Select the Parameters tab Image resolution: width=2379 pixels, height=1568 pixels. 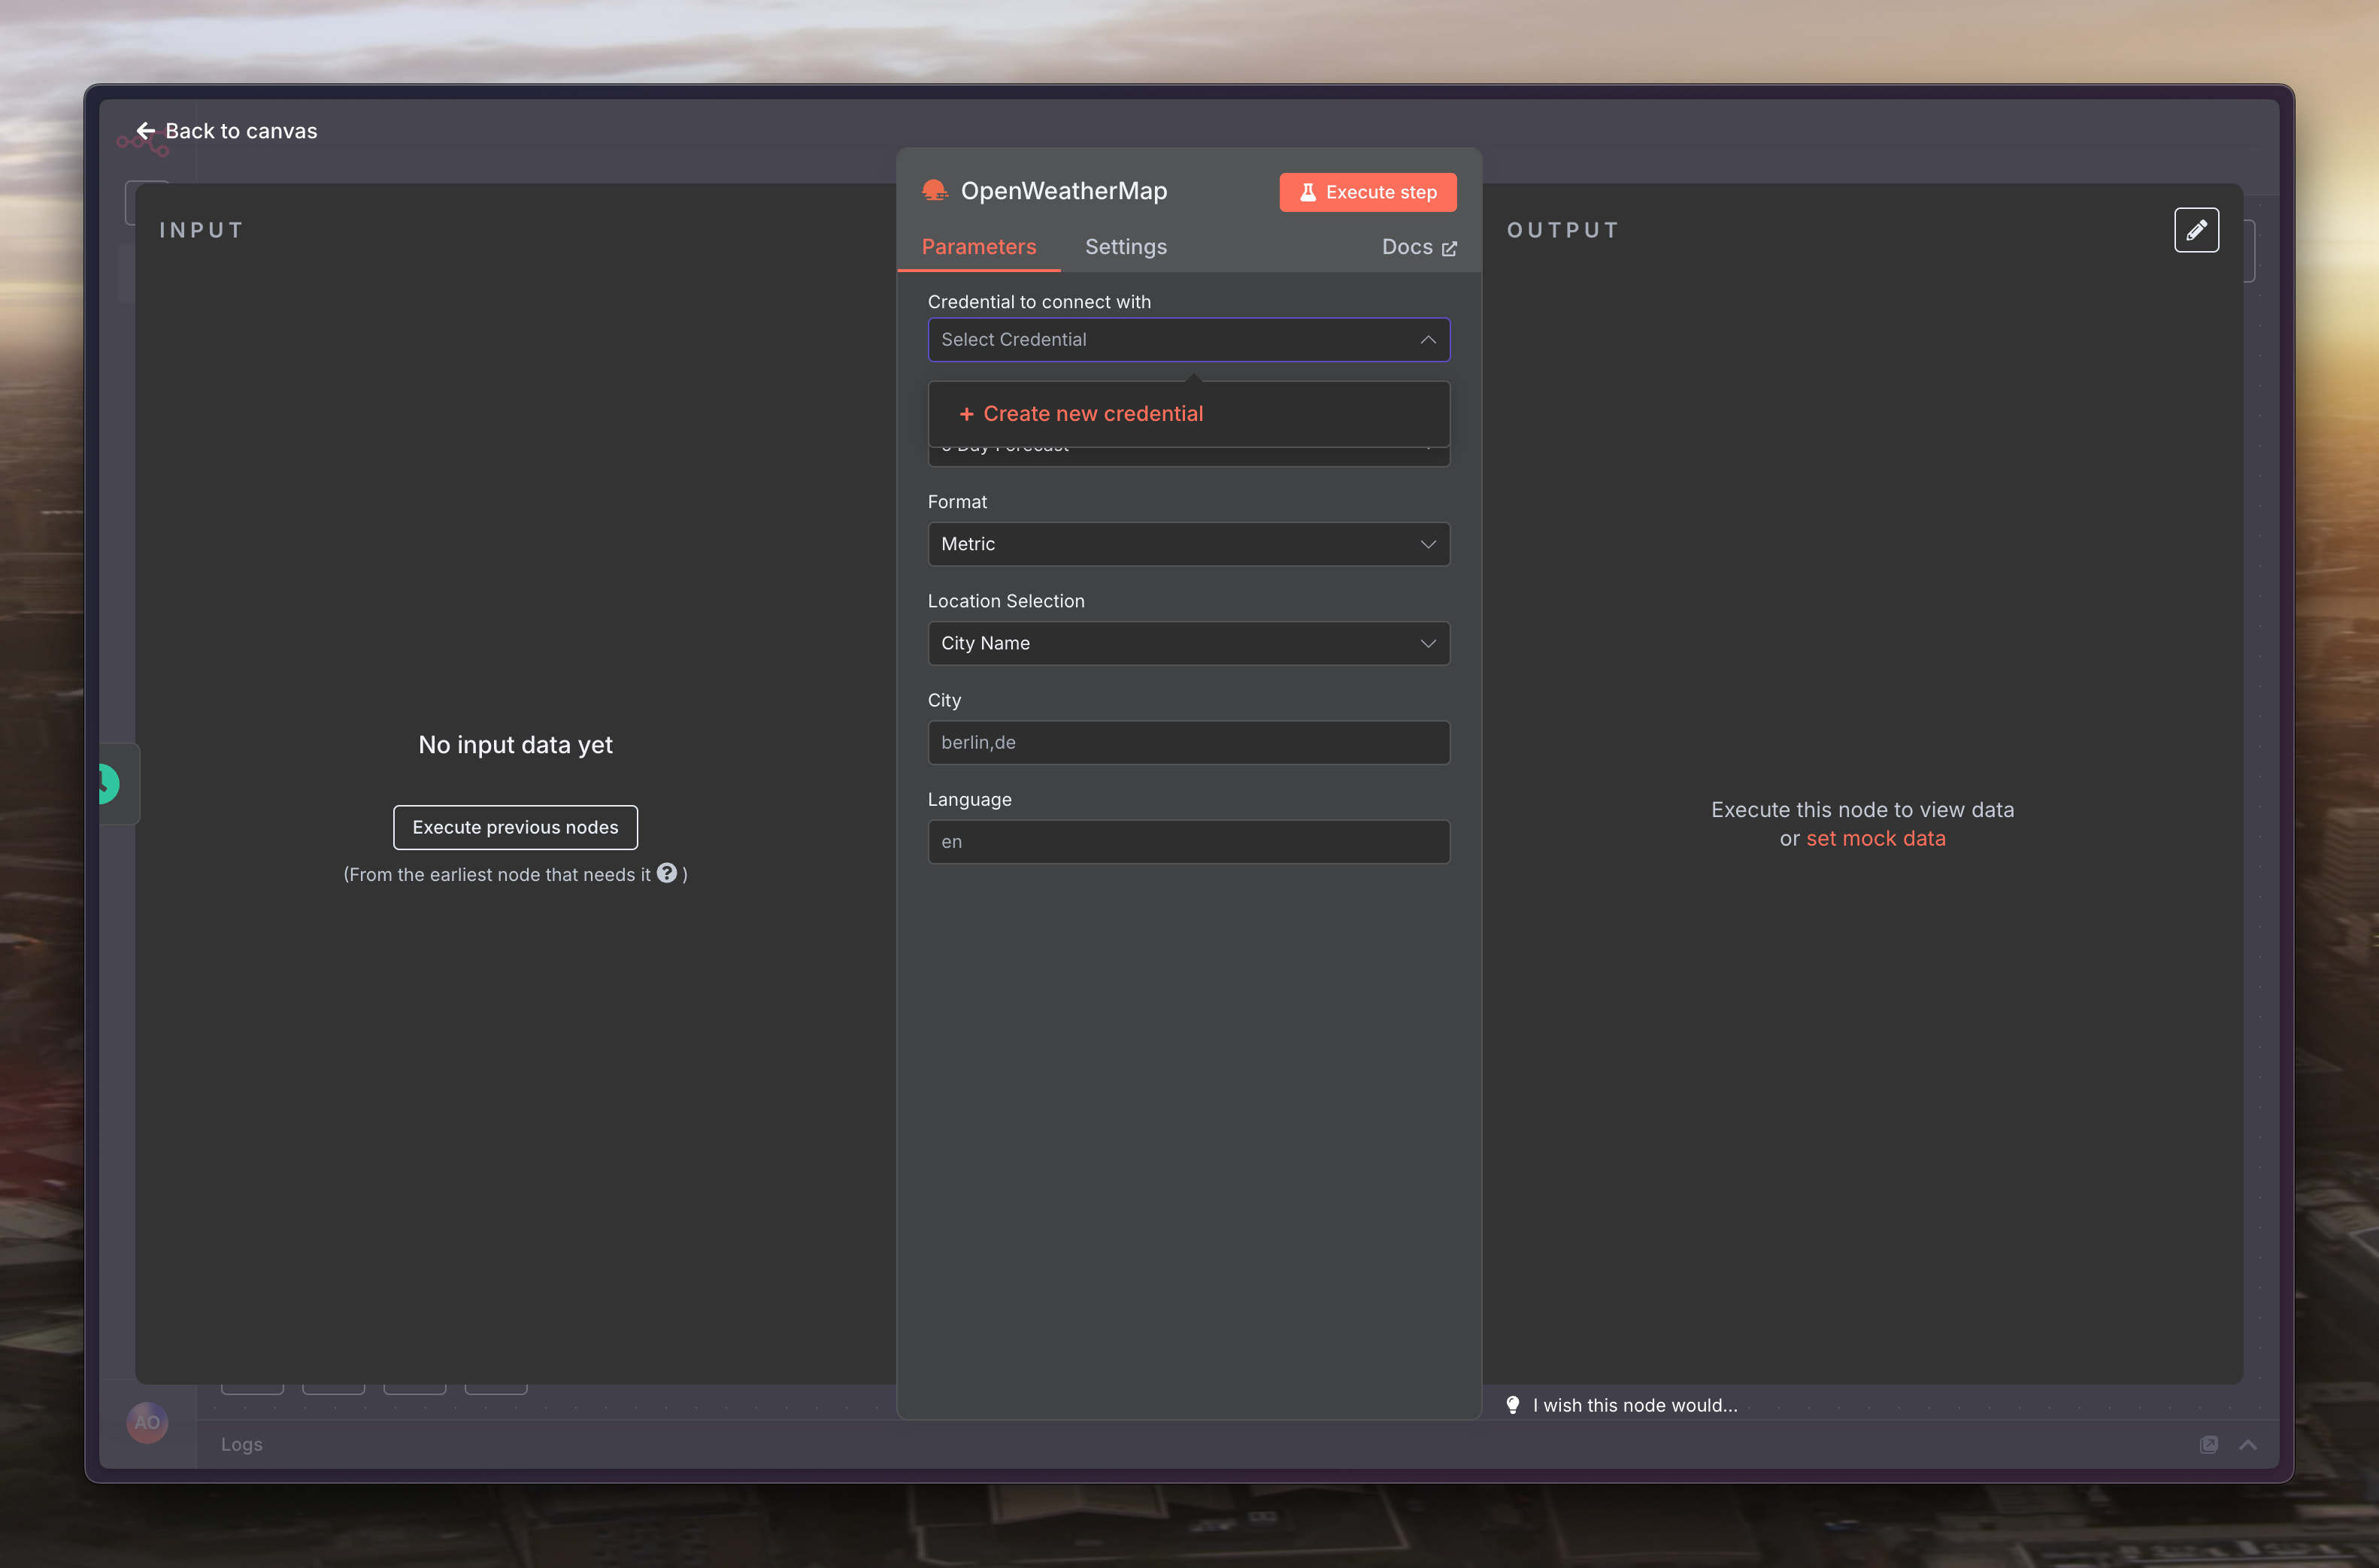pos(978,247)
